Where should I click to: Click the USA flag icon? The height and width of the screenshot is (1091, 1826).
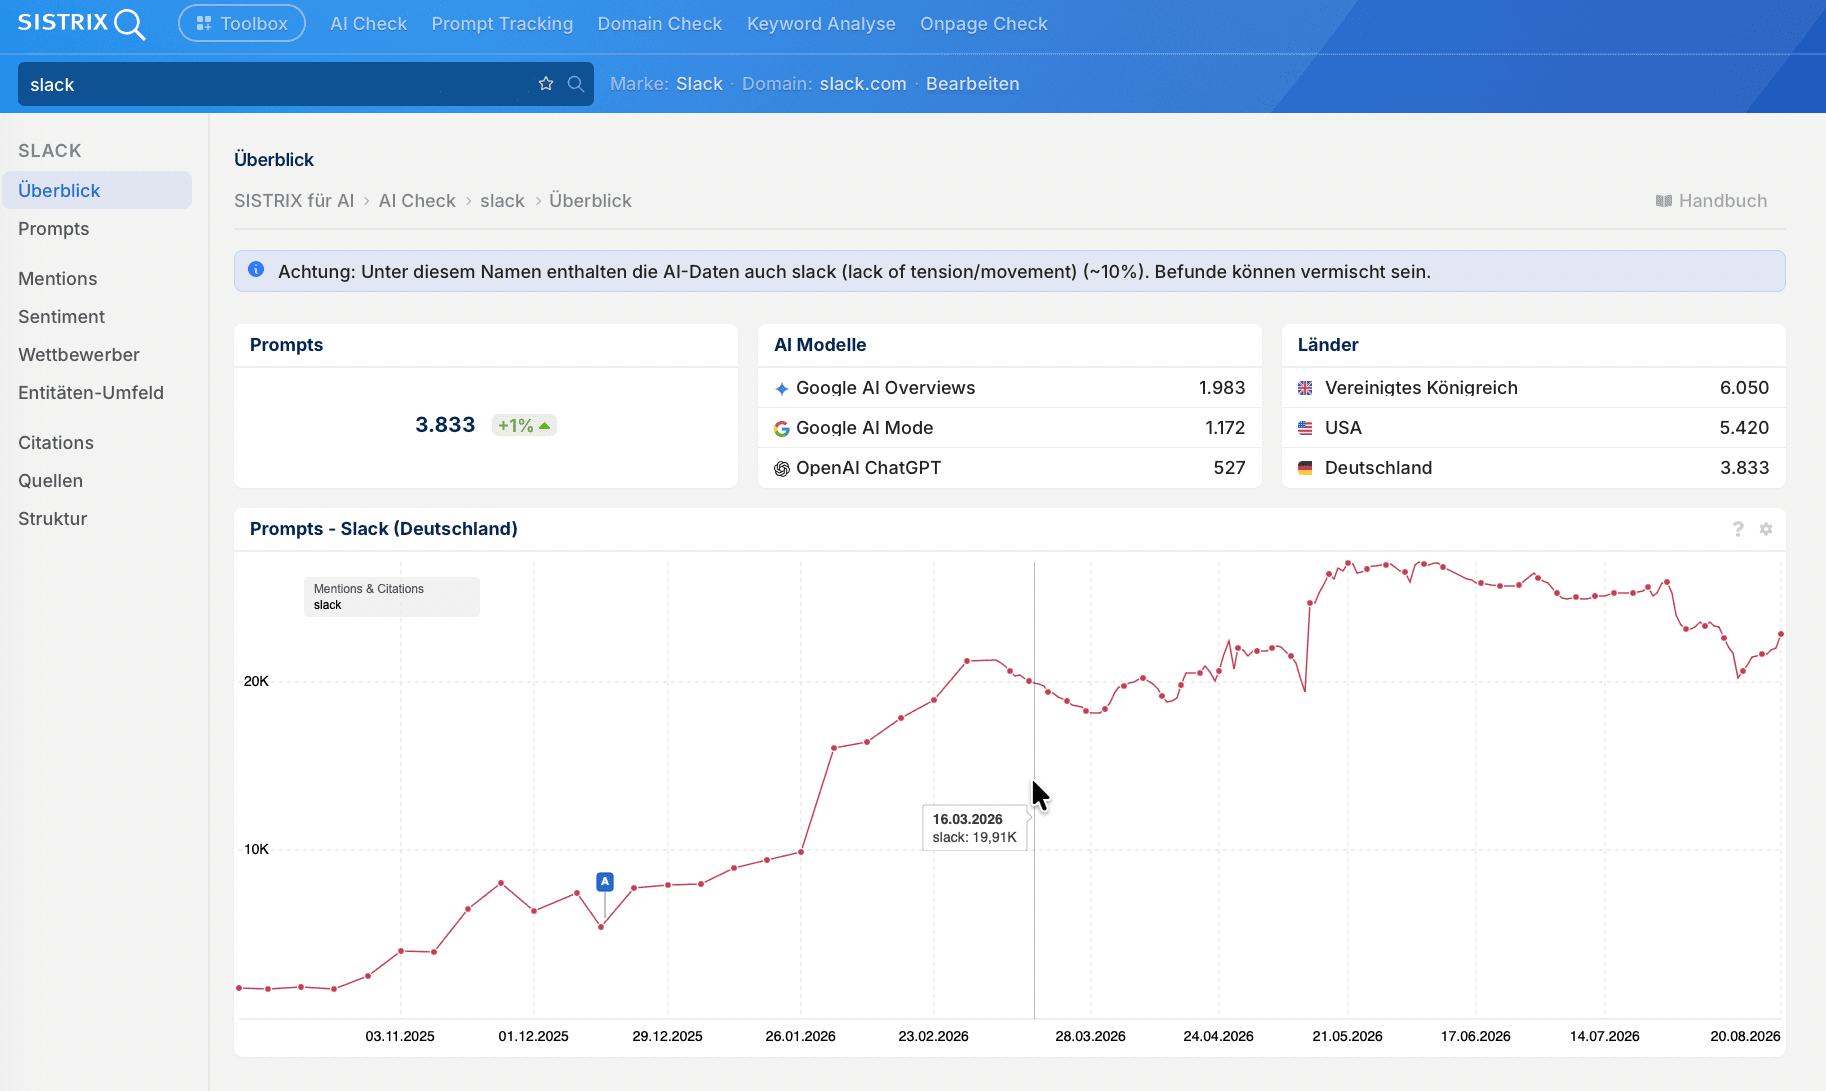tap(1305, 428)
